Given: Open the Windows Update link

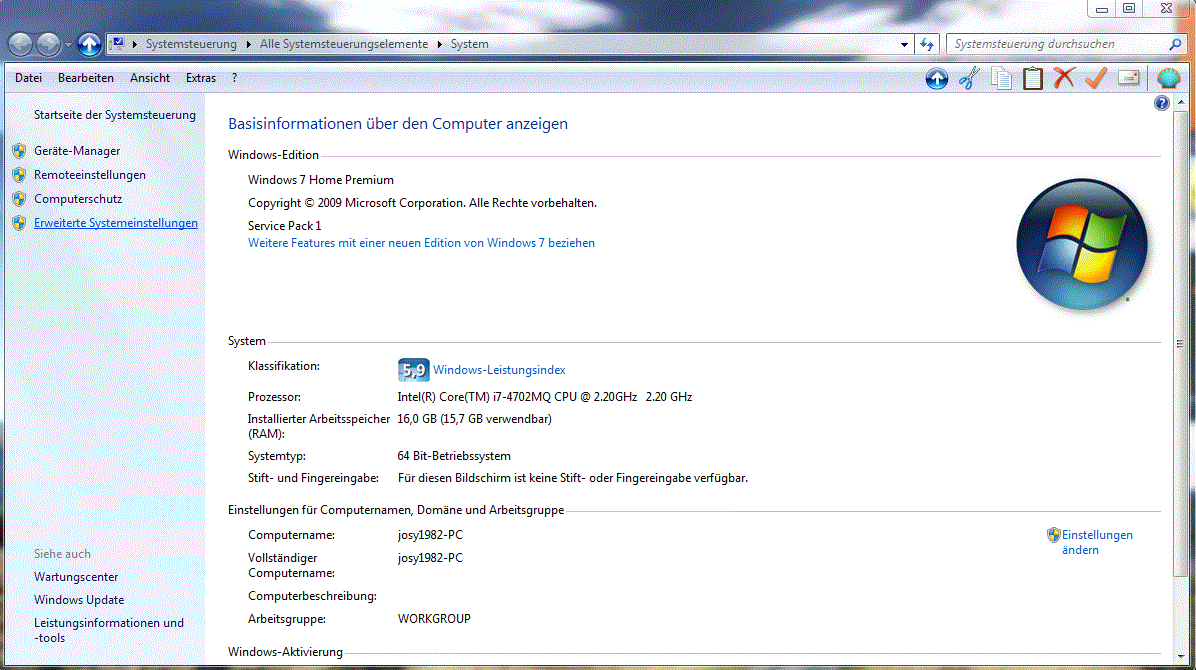Looking at the screenshot, I should pos(79,600).
